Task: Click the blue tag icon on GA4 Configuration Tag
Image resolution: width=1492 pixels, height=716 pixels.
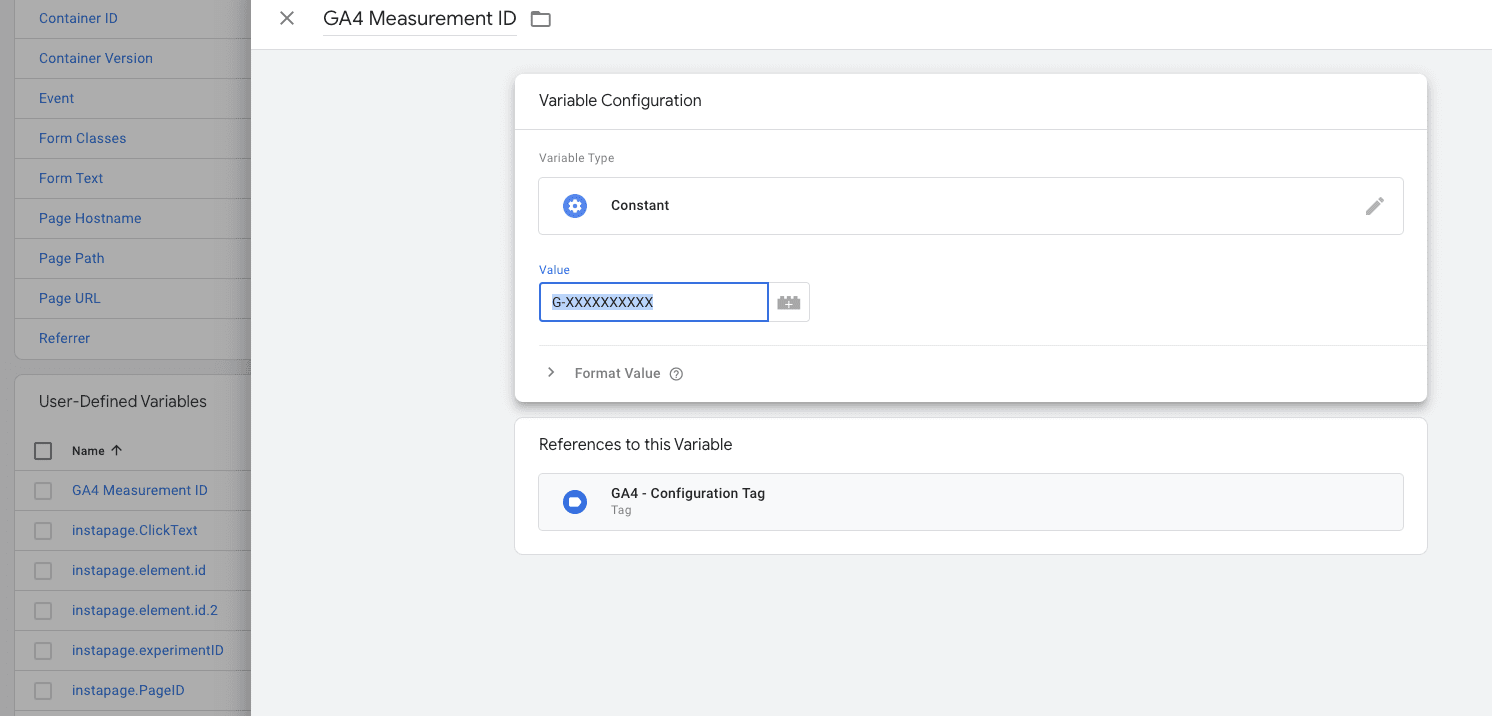Action: pos(574,501)
